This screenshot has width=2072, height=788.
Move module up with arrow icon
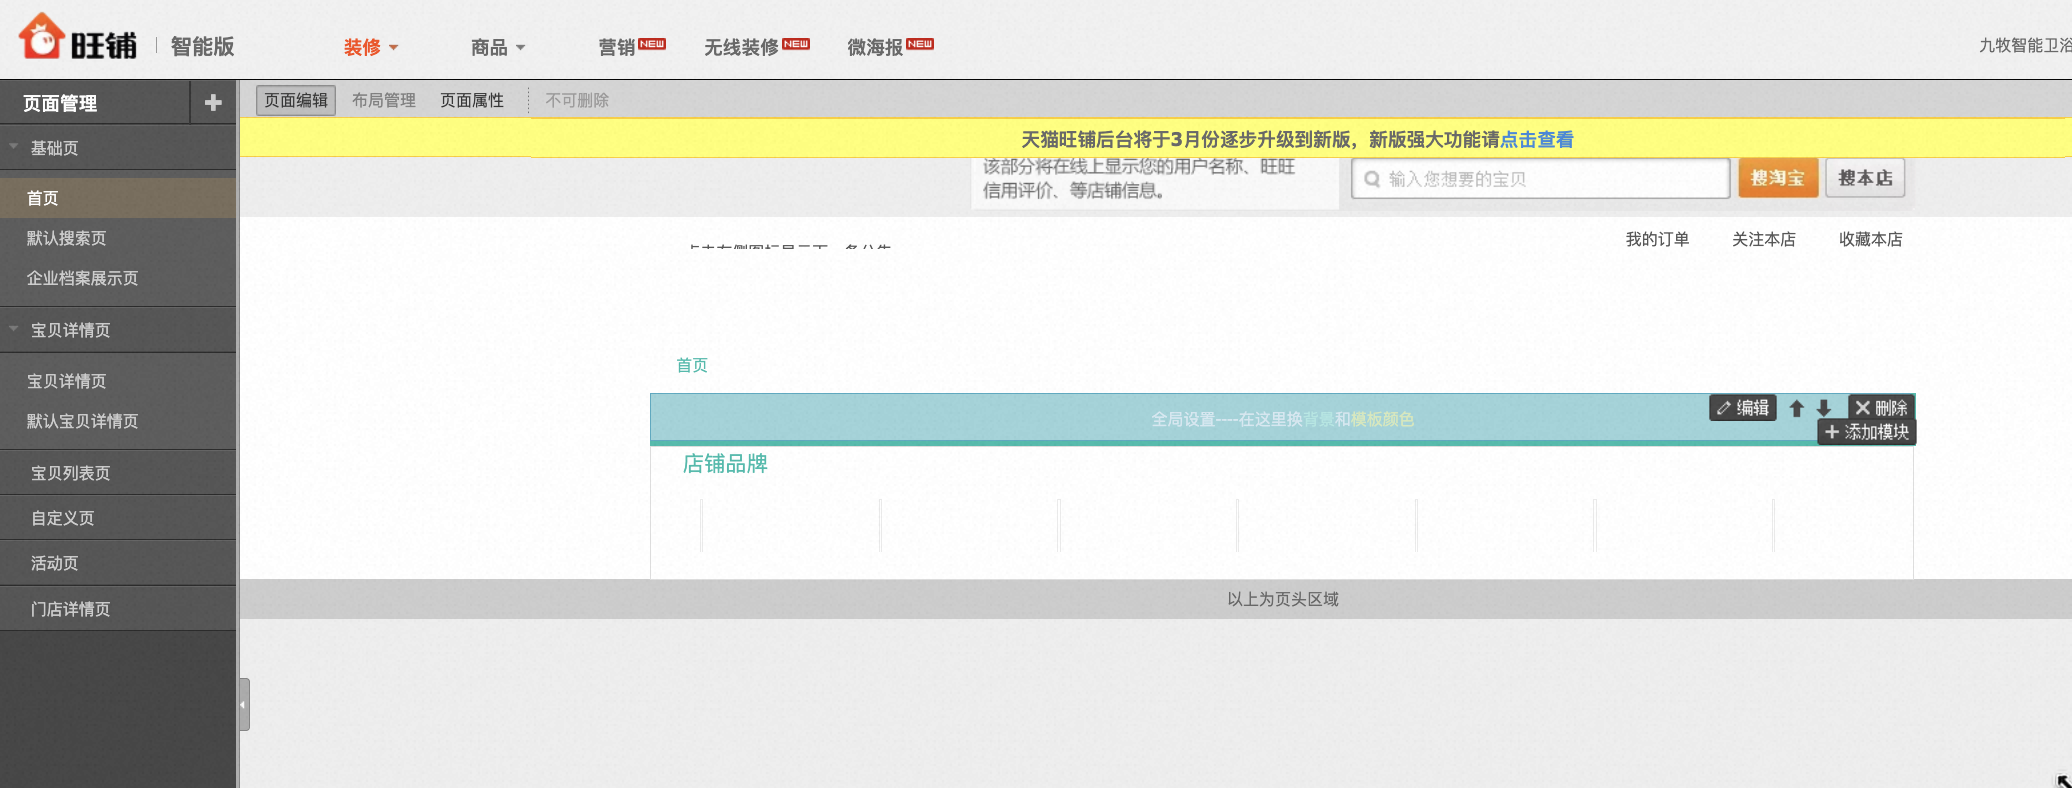click(1796, 408)
